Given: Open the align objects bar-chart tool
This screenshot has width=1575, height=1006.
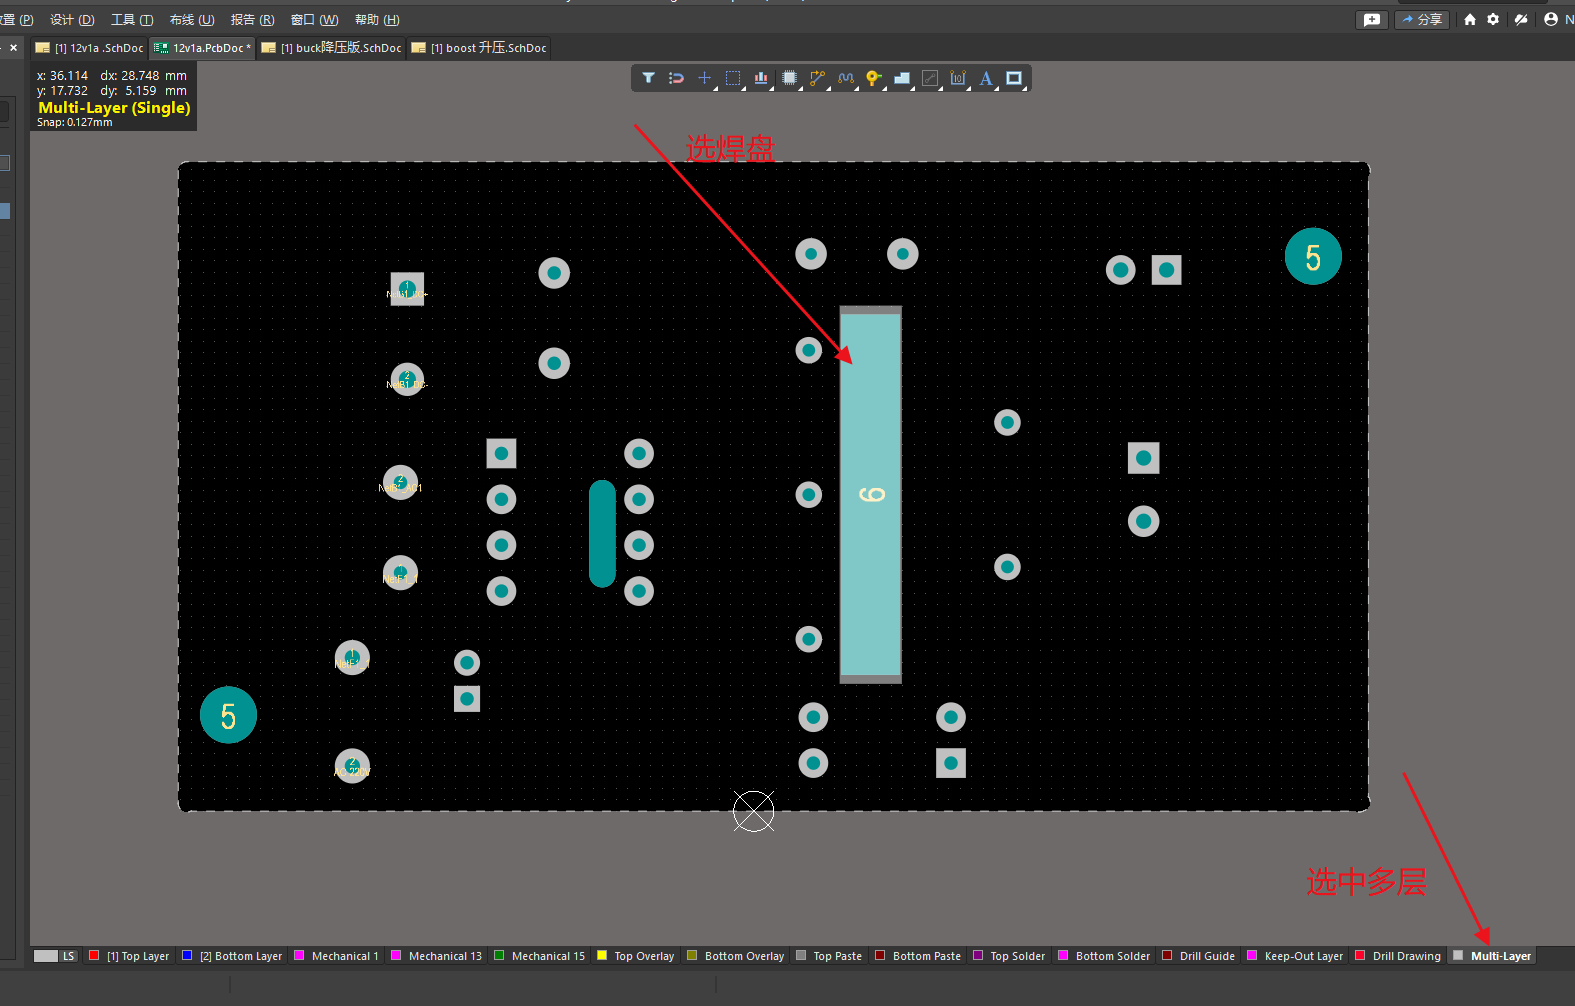Looking at the screenshot, I should (761, 78).
